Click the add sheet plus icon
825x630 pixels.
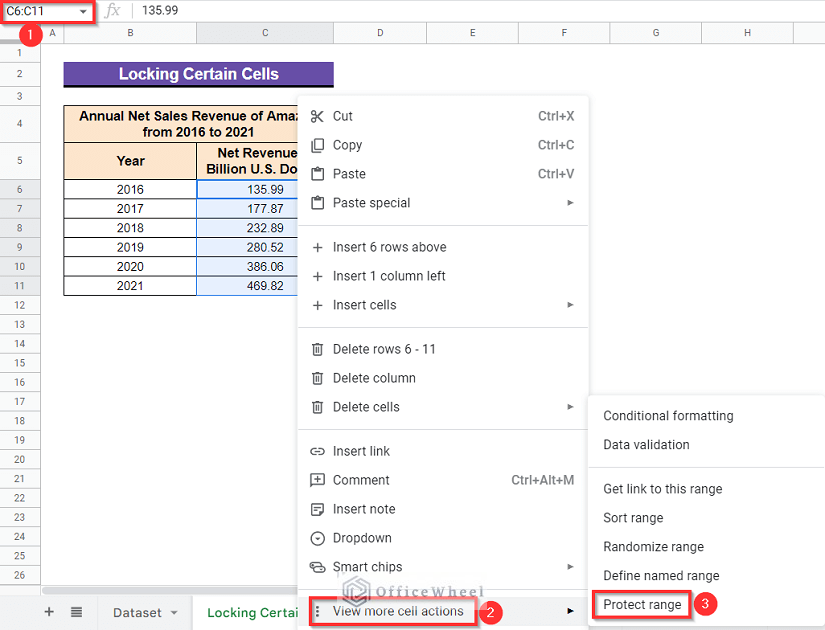pos(48,612)
